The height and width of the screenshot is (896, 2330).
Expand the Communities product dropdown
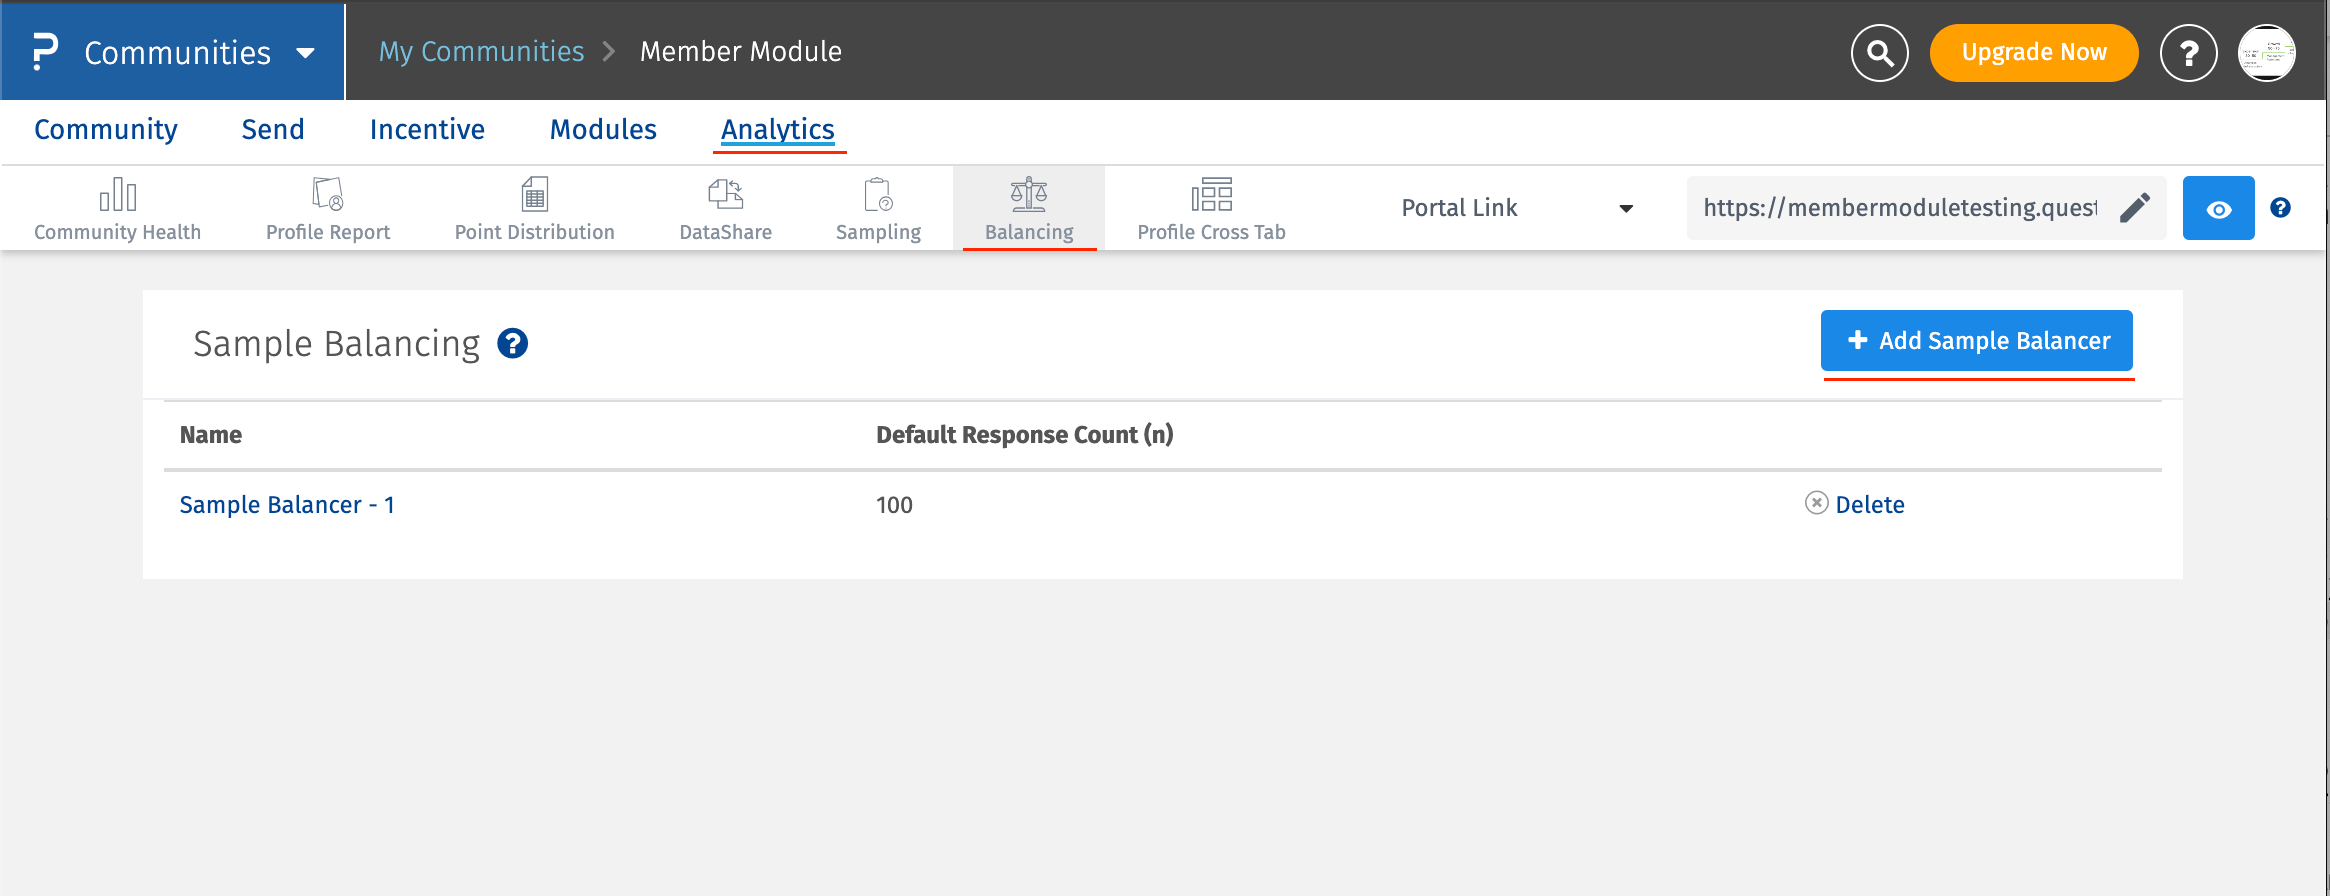click(x=306, y=53)
